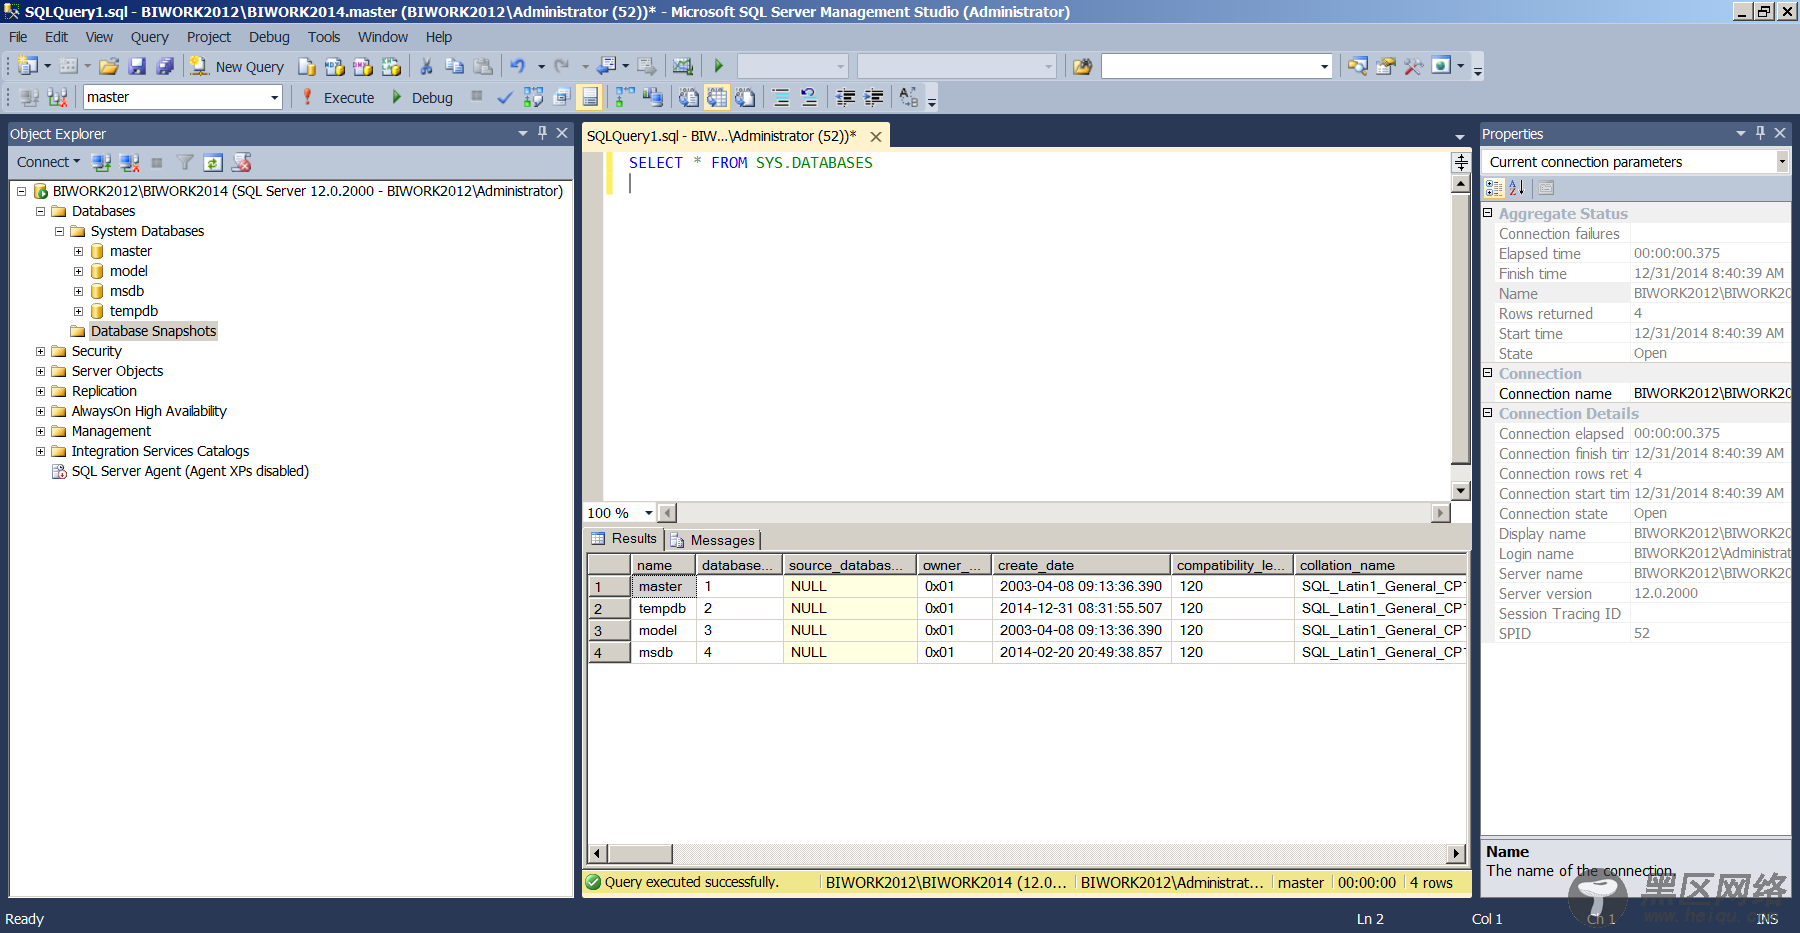
Task: Click the Disconnect icon in Object Explorer
Action: 129,162
